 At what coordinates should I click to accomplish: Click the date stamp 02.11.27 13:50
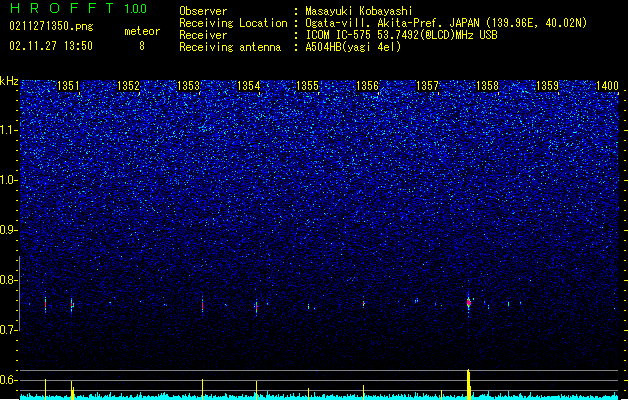[x=51, y=46]
